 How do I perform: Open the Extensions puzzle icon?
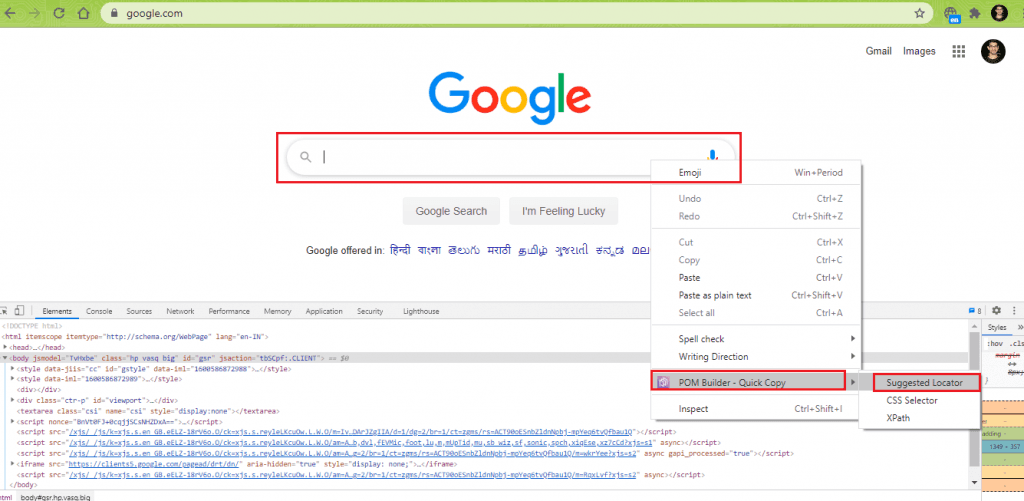pos(975,13)
